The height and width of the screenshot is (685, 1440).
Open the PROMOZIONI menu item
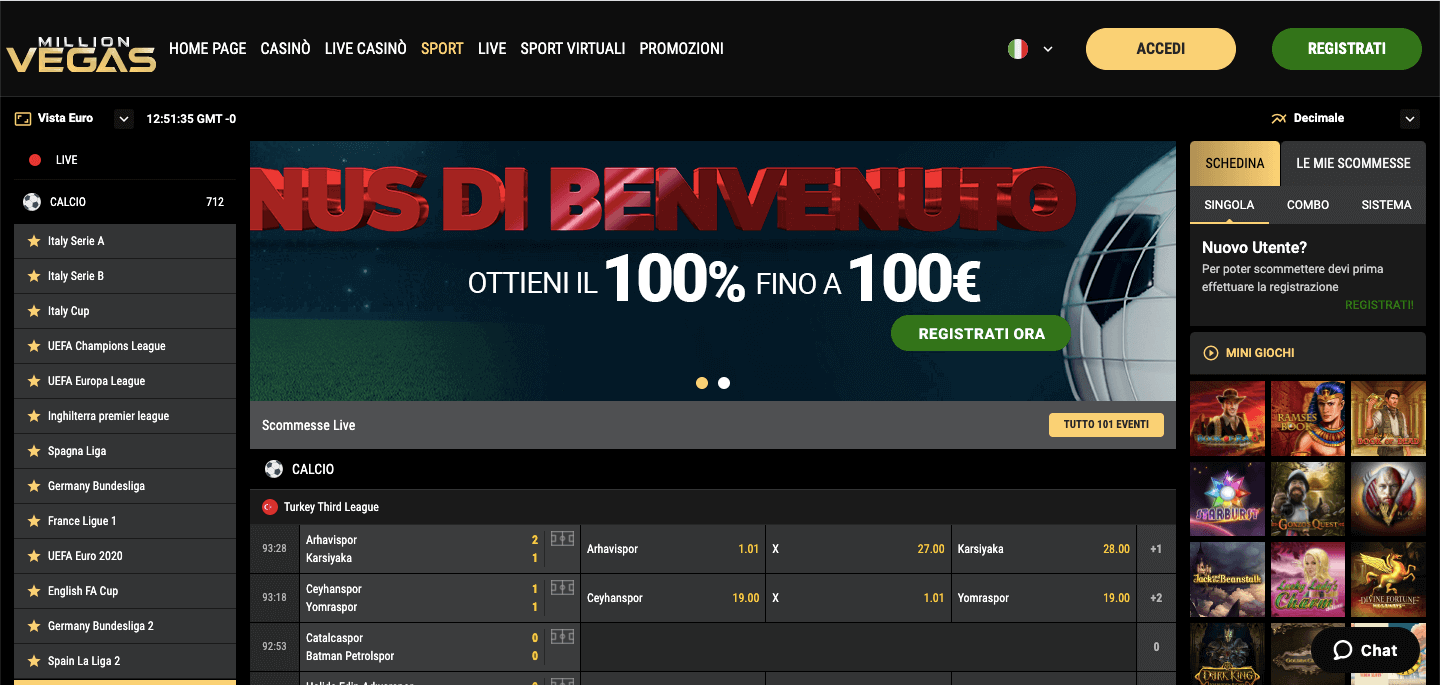681,49
